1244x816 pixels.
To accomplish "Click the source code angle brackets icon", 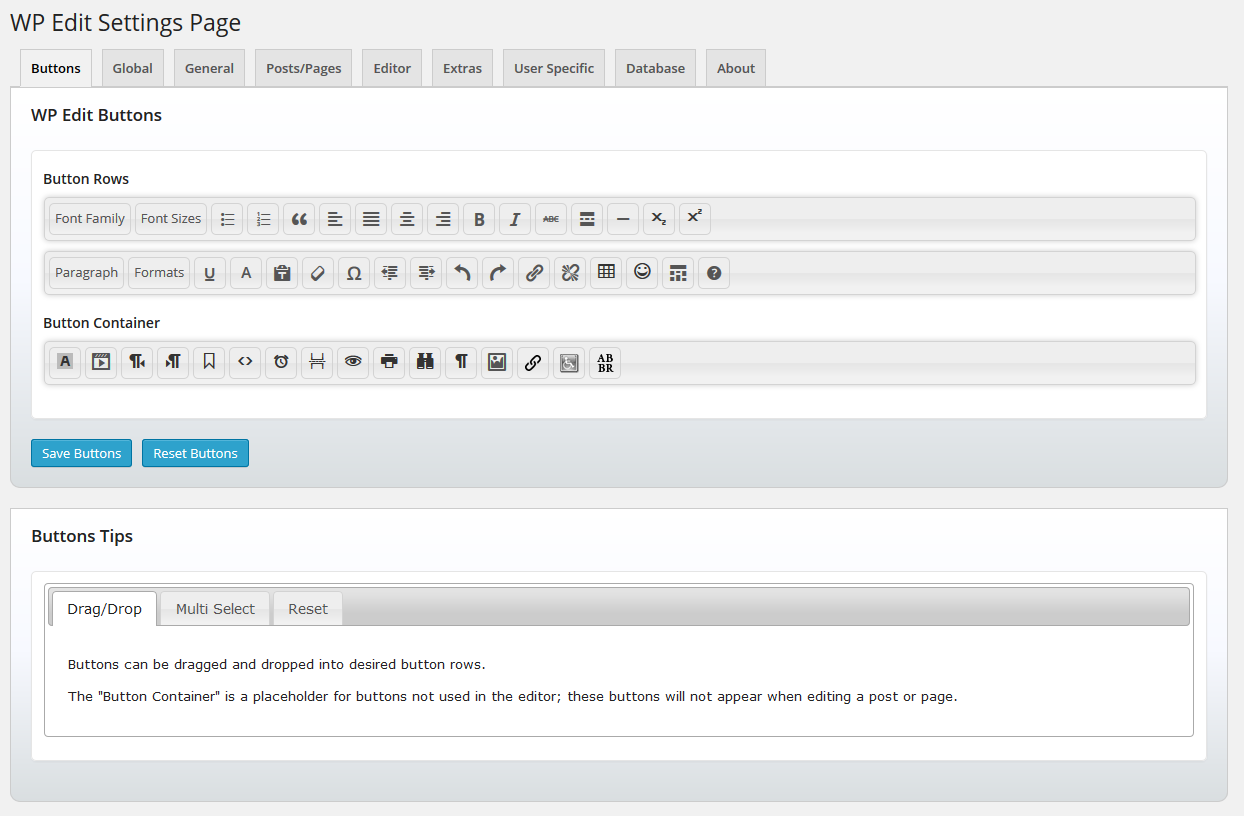I will [x=245, y=363].
